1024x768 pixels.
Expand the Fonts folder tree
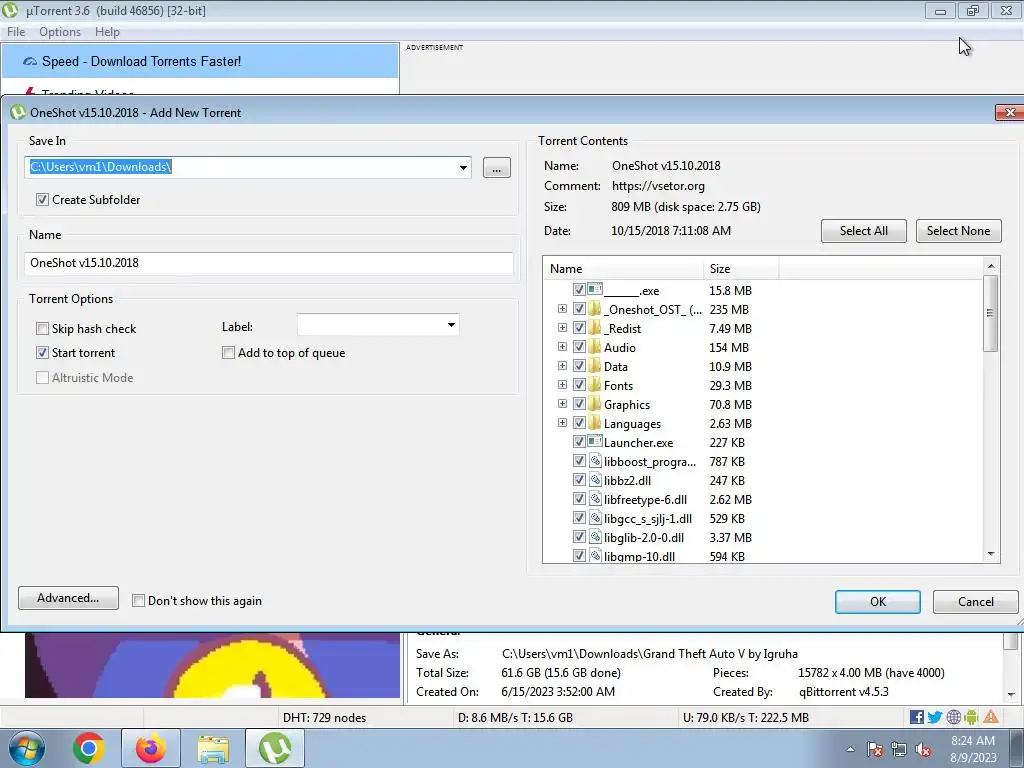(x=562, y=384)
